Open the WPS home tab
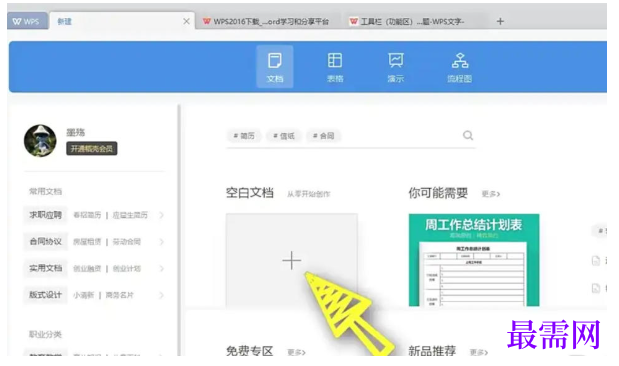The image size is (619, 366). pyautogui.click(x=27, y=21)
